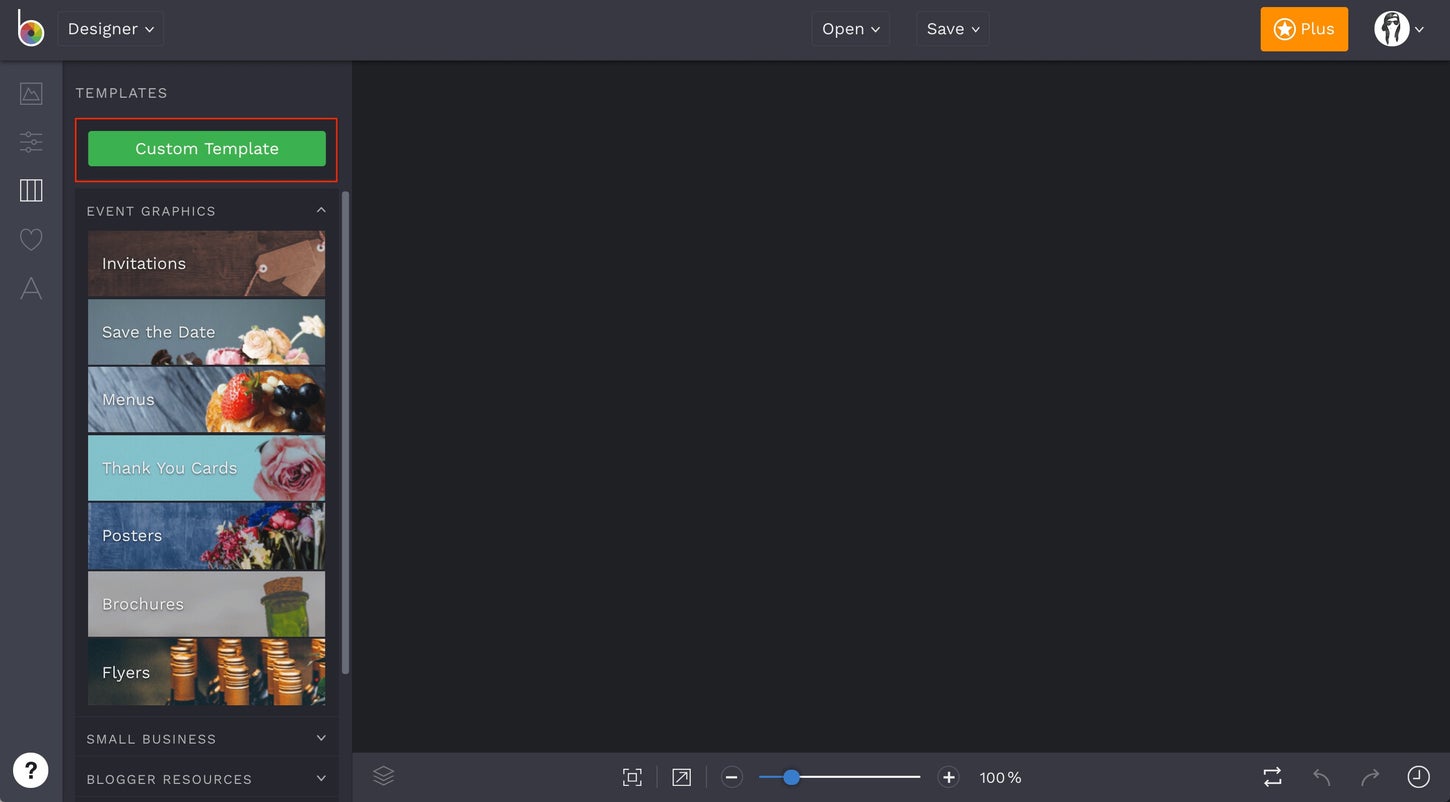The height and width of the screenshot is (802, 1450).
Task: Open the Save dropdown menu
Action: point(951,26)
